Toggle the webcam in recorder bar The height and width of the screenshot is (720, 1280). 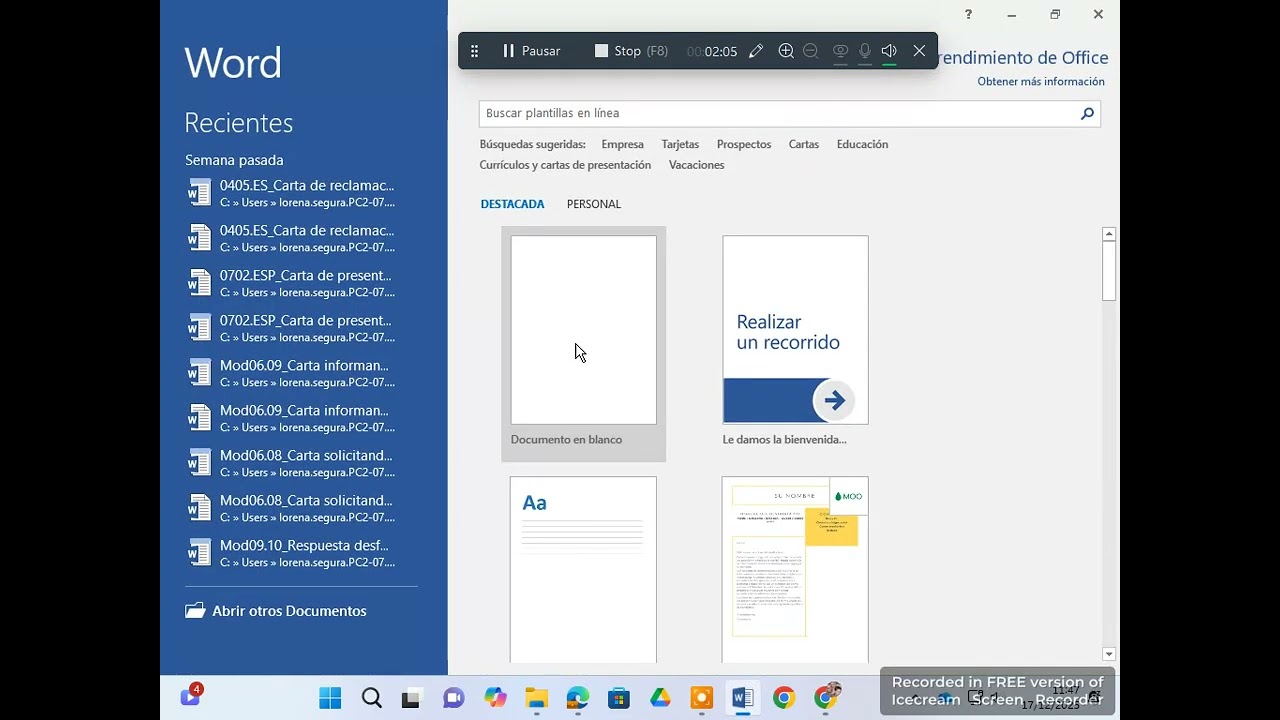[840, 51]
